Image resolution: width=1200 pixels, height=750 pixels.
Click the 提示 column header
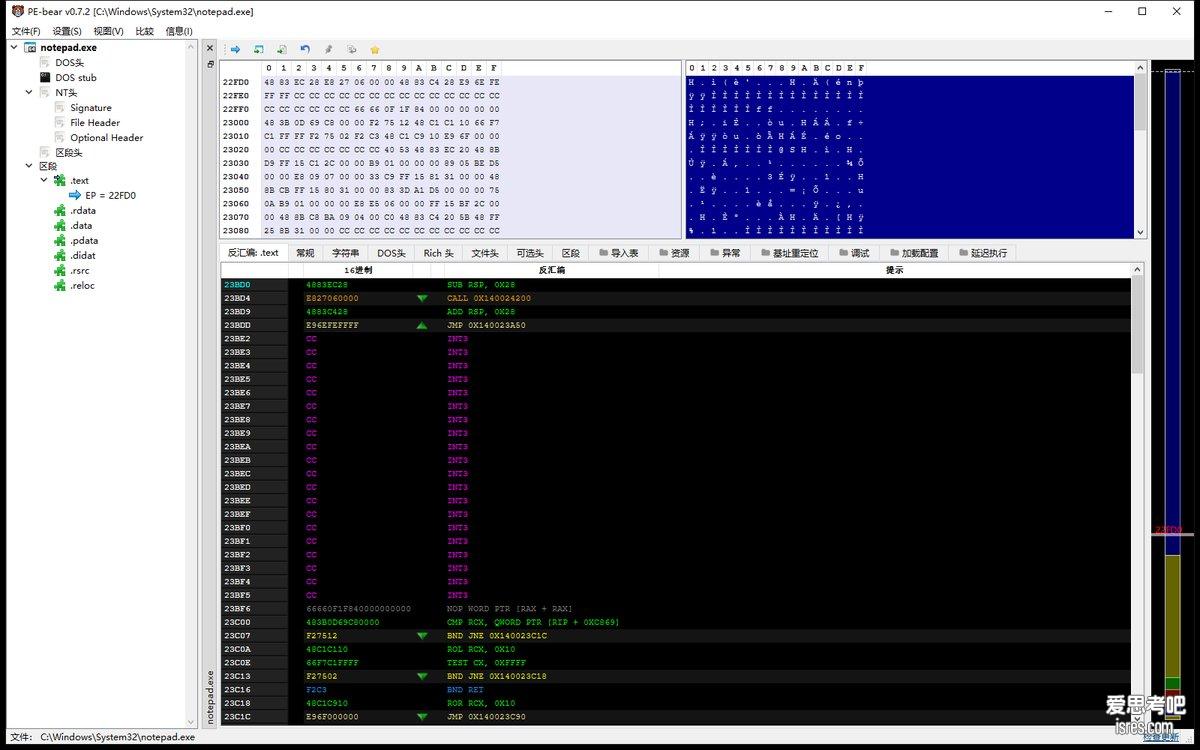click(895, 270)
